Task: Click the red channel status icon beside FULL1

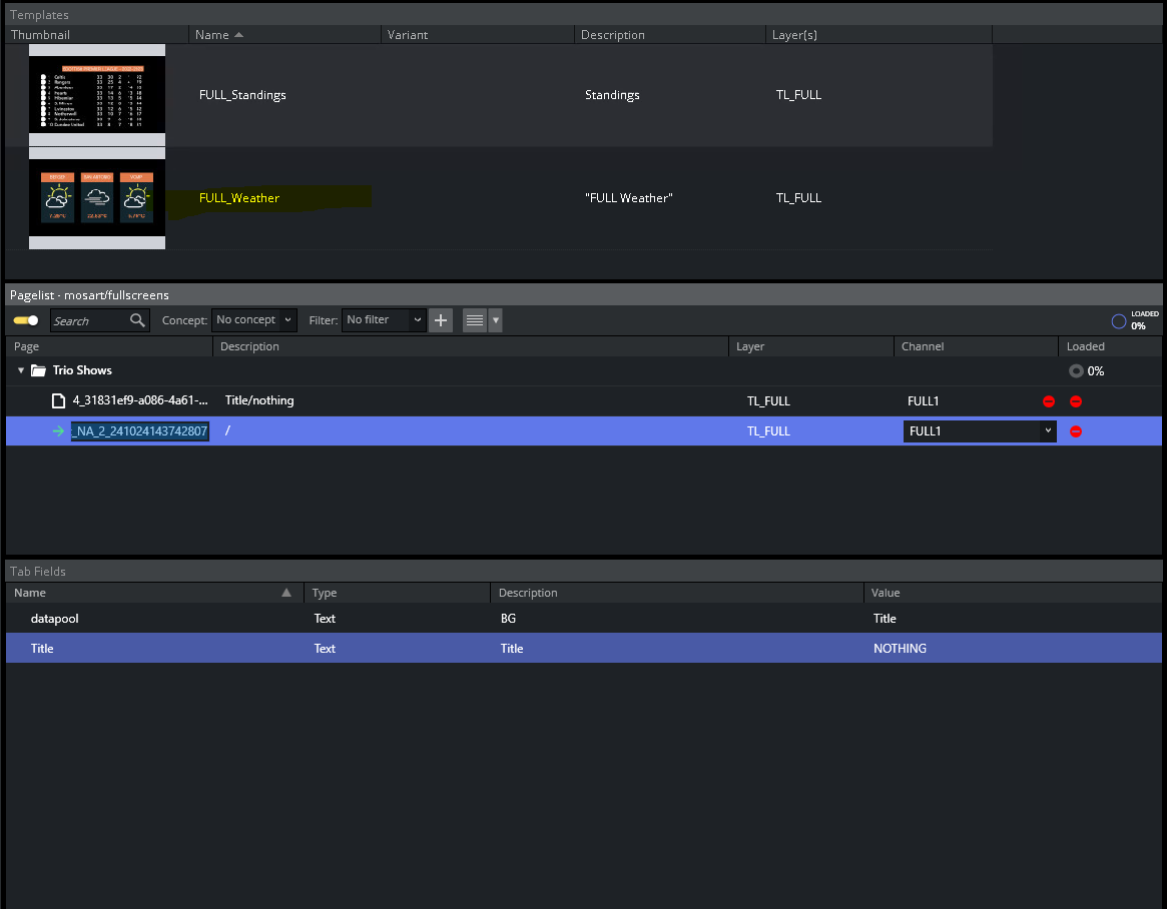Action: click(1048, 401)
